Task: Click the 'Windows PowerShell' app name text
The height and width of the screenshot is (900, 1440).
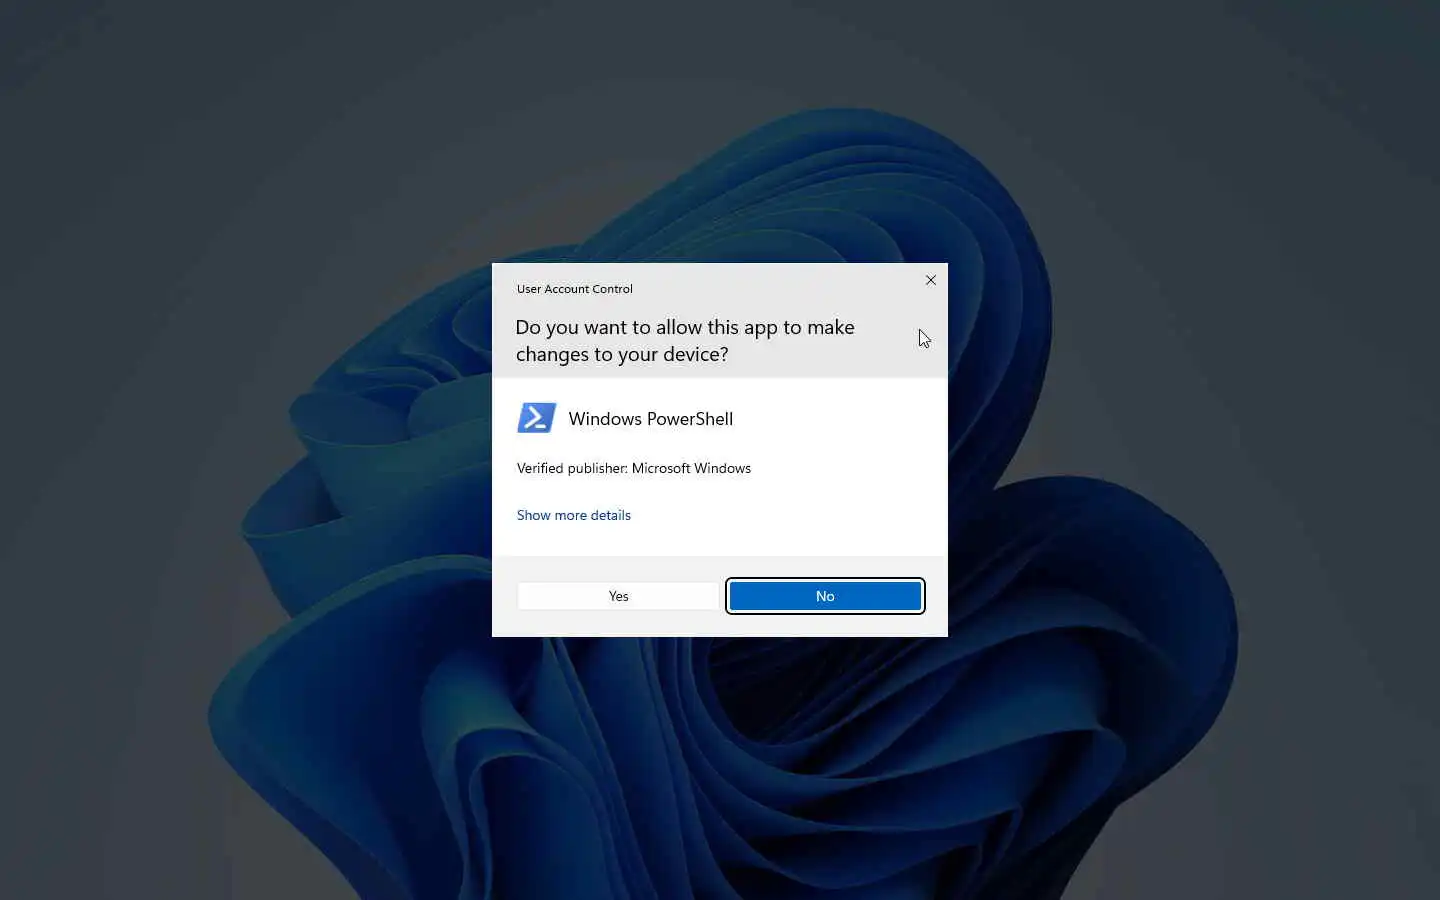Action: [x=651, y=419]
